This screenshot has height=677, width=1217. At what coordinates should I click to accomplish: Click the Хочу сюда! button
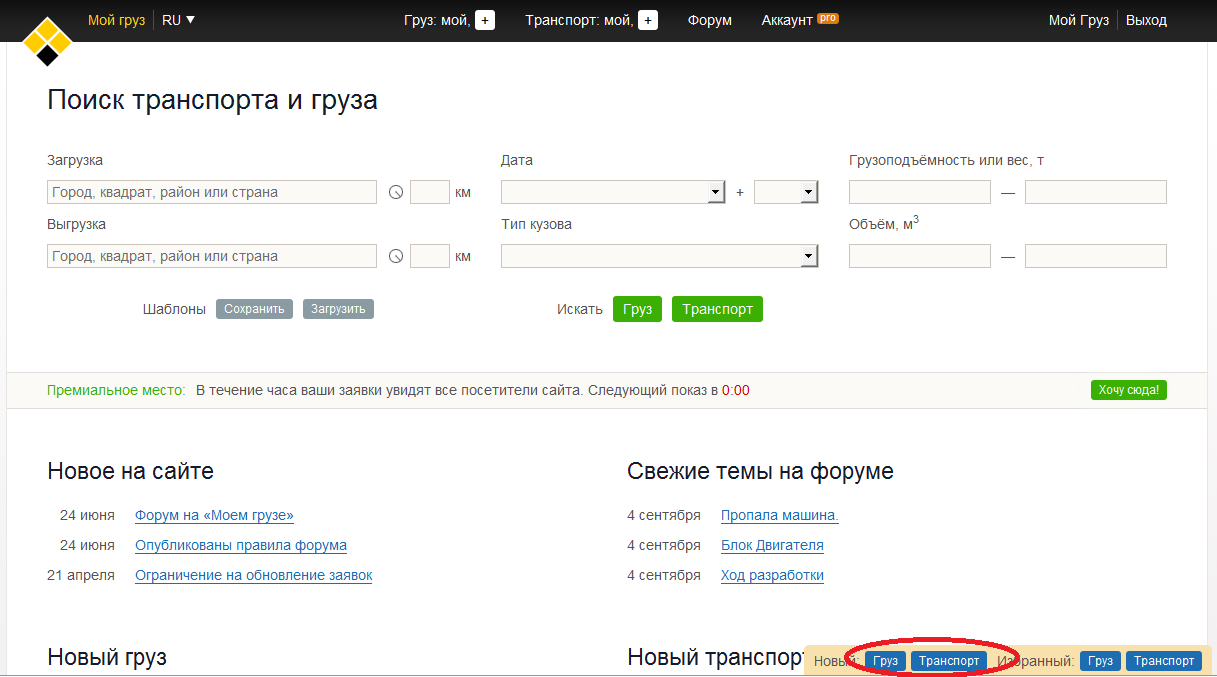click(x=1128, y=390)
